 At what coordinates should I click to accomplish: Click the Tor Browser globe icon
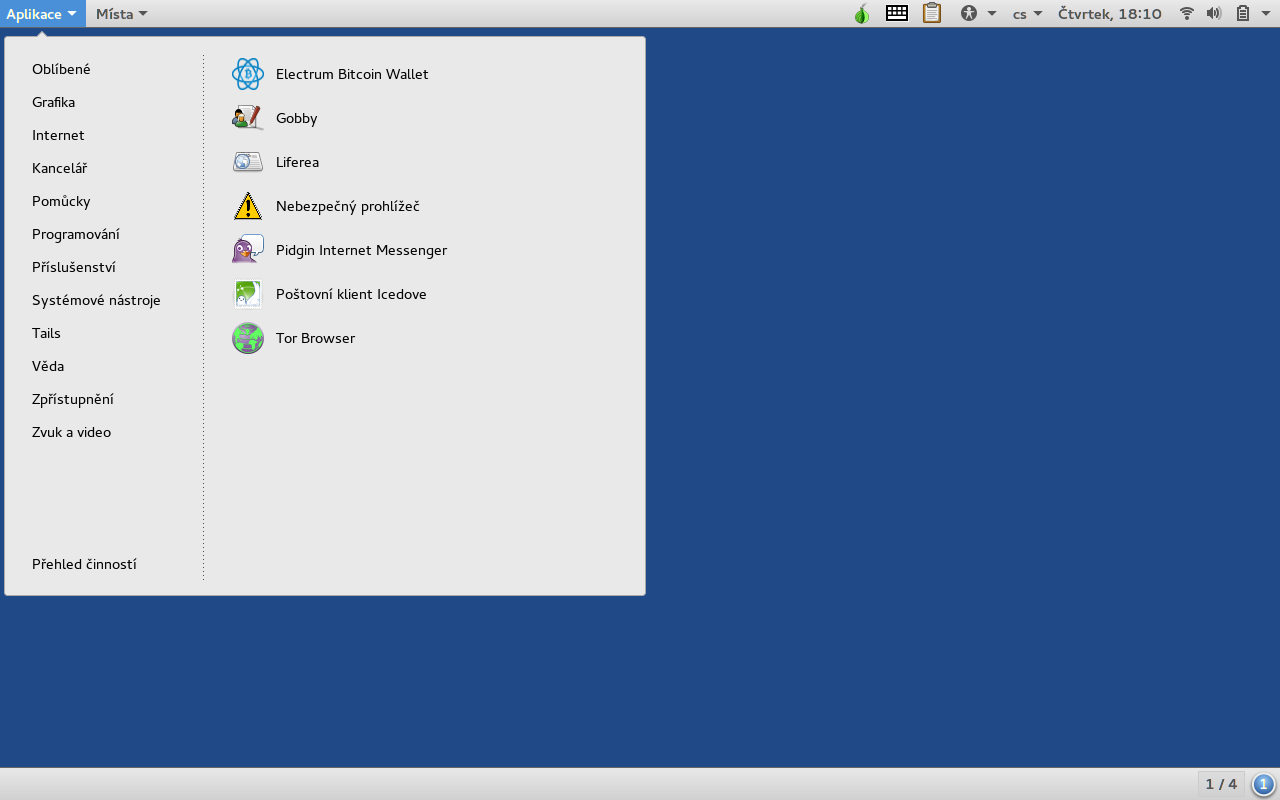pos(248,338)
